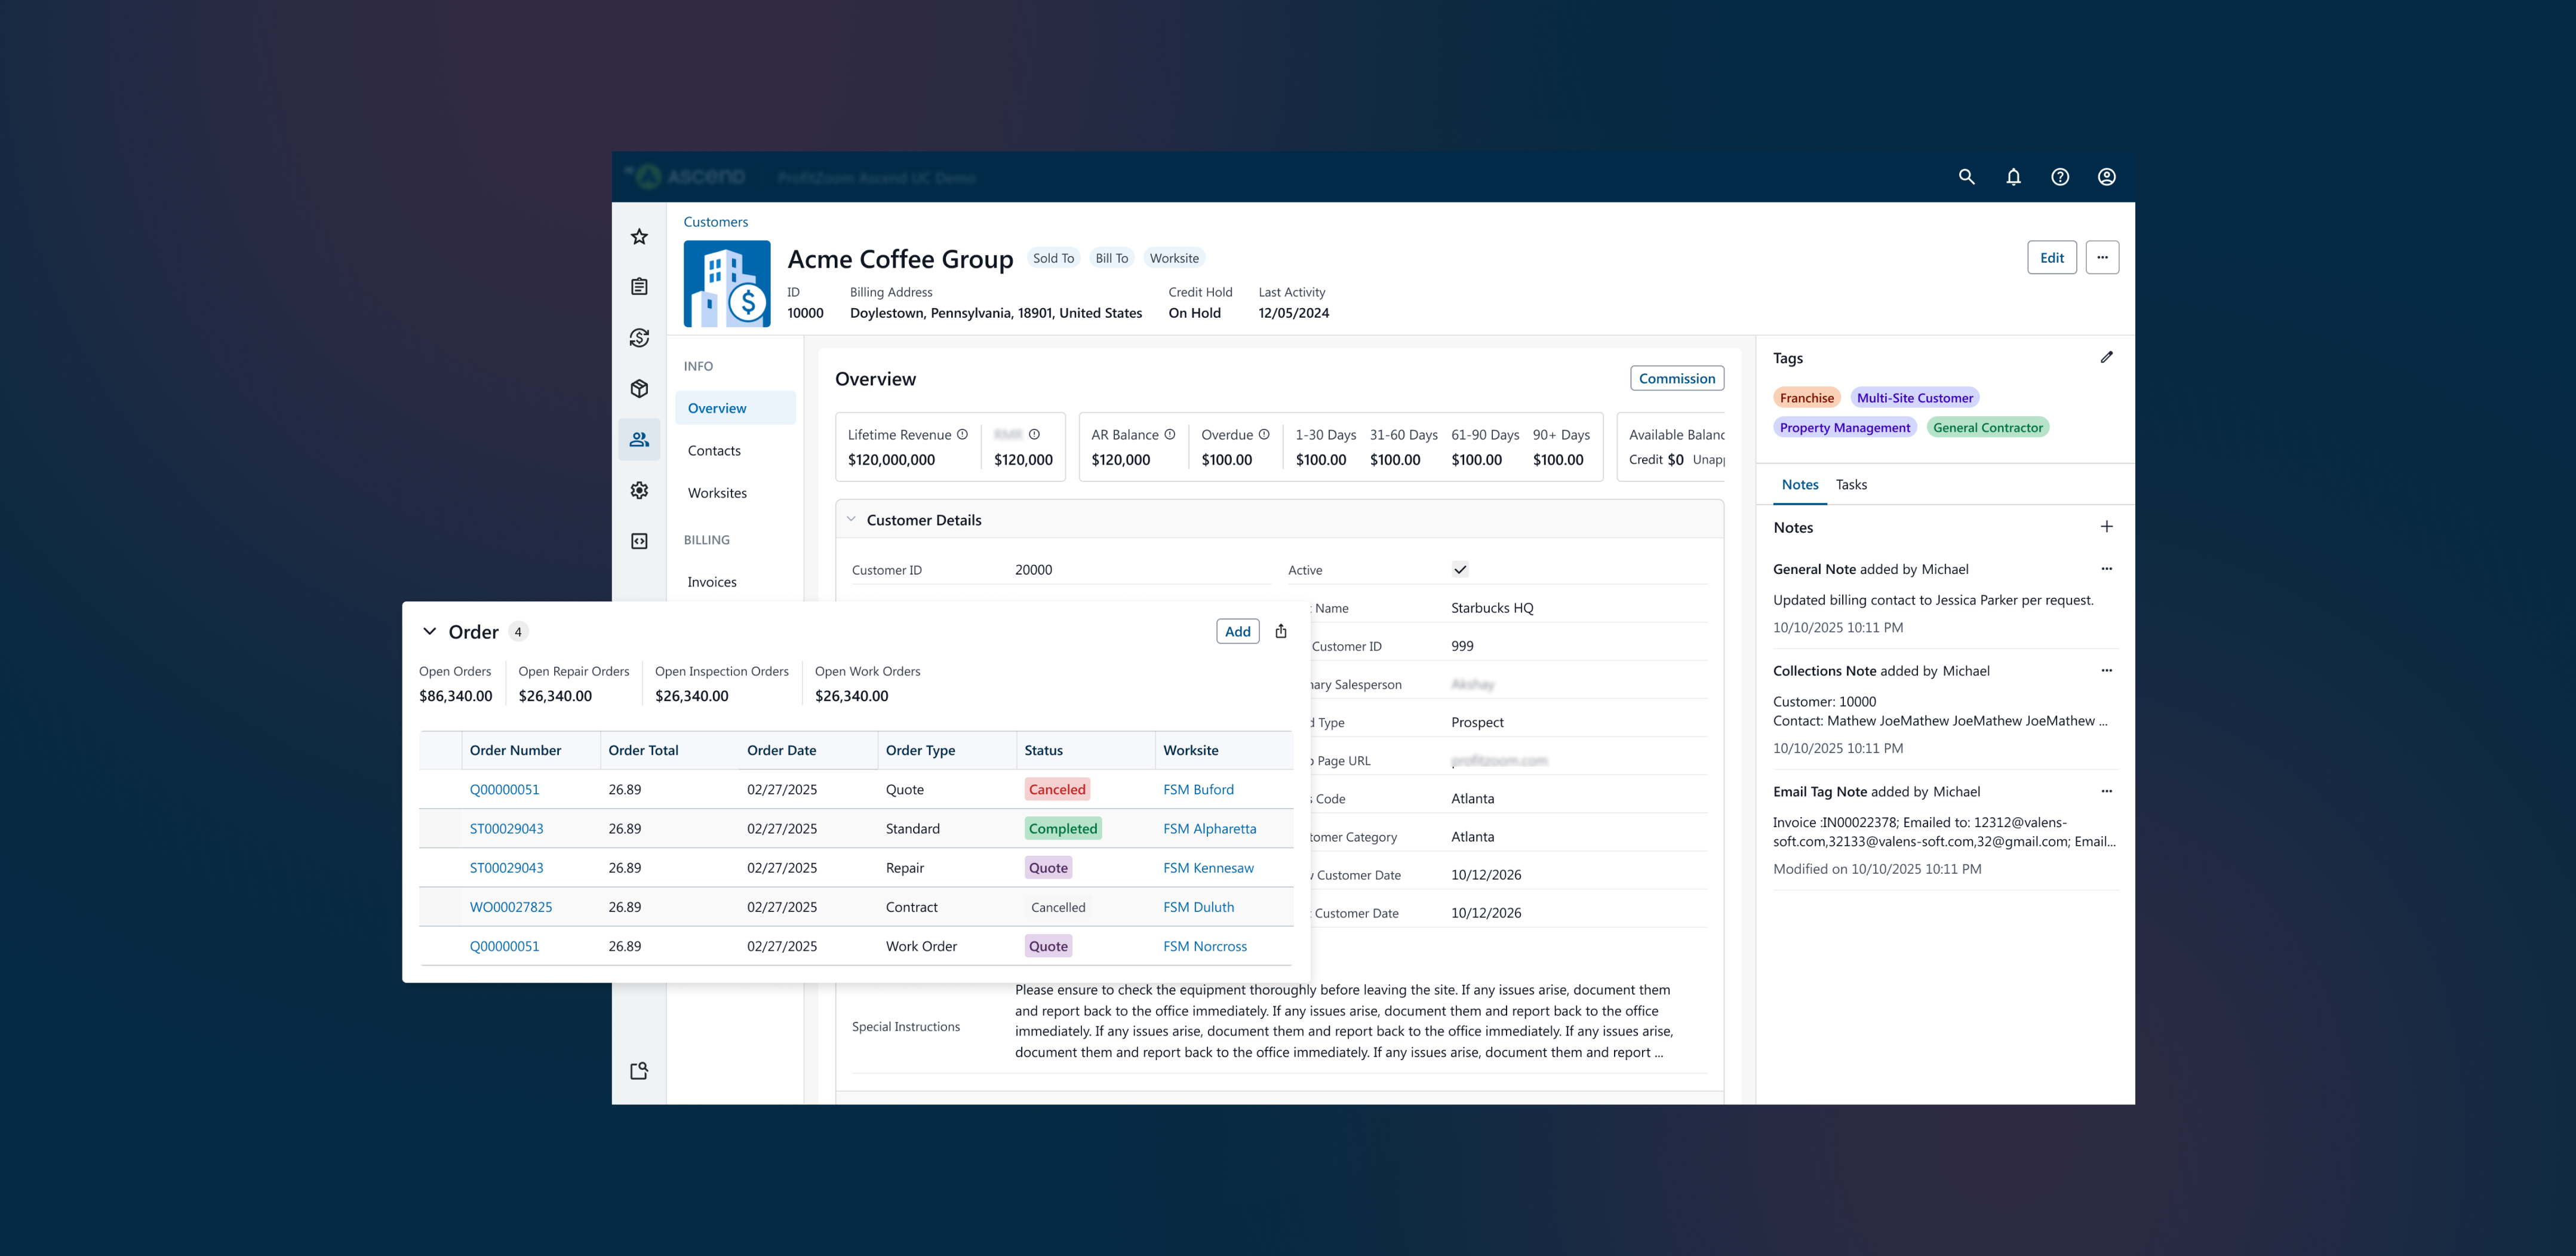Open ST00029043 in the Completed row
2576x1256 pixels.
(x=507, y=829)
